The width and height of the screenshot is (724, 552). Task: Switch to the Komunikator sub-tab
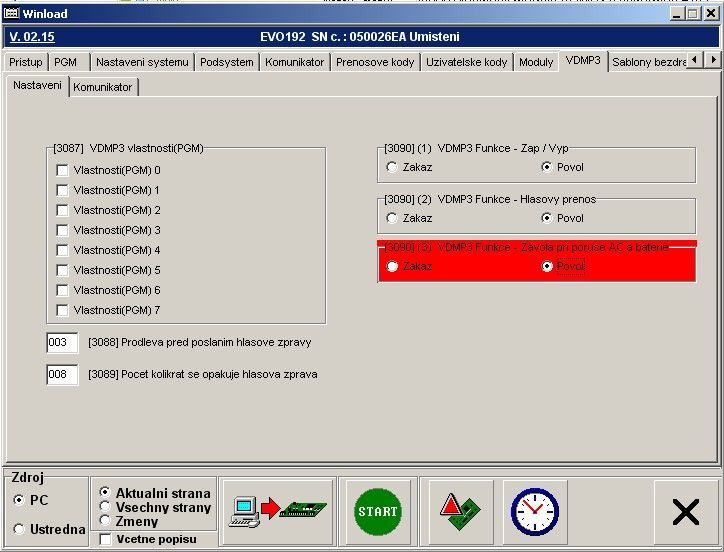click(x=102, y=87)
